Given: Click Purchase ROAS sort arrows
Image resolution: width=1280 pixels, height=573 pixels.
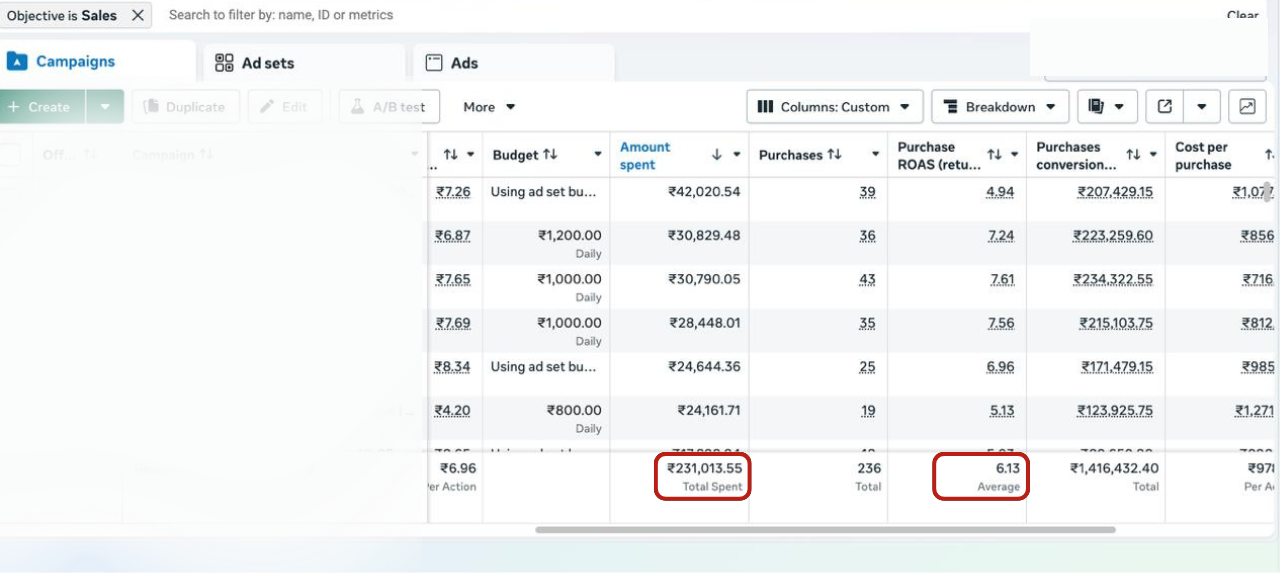Looking at the screenshot, I should point(994,155).
